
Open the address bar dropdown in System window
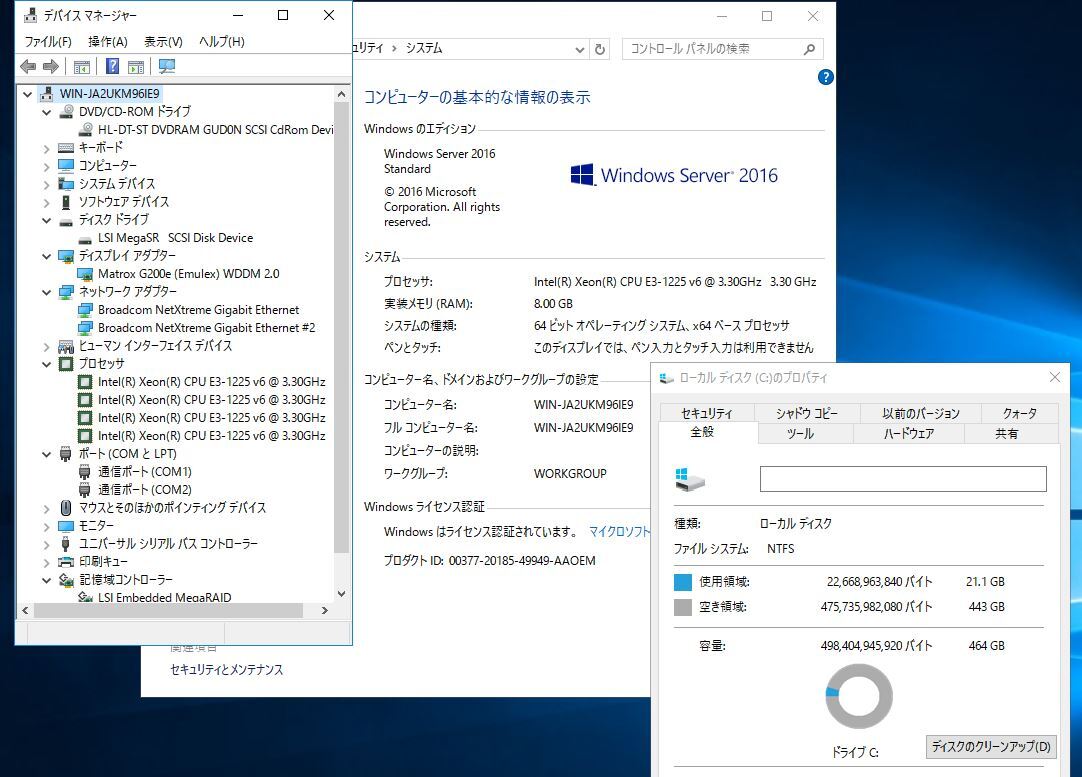pos(580,49)
